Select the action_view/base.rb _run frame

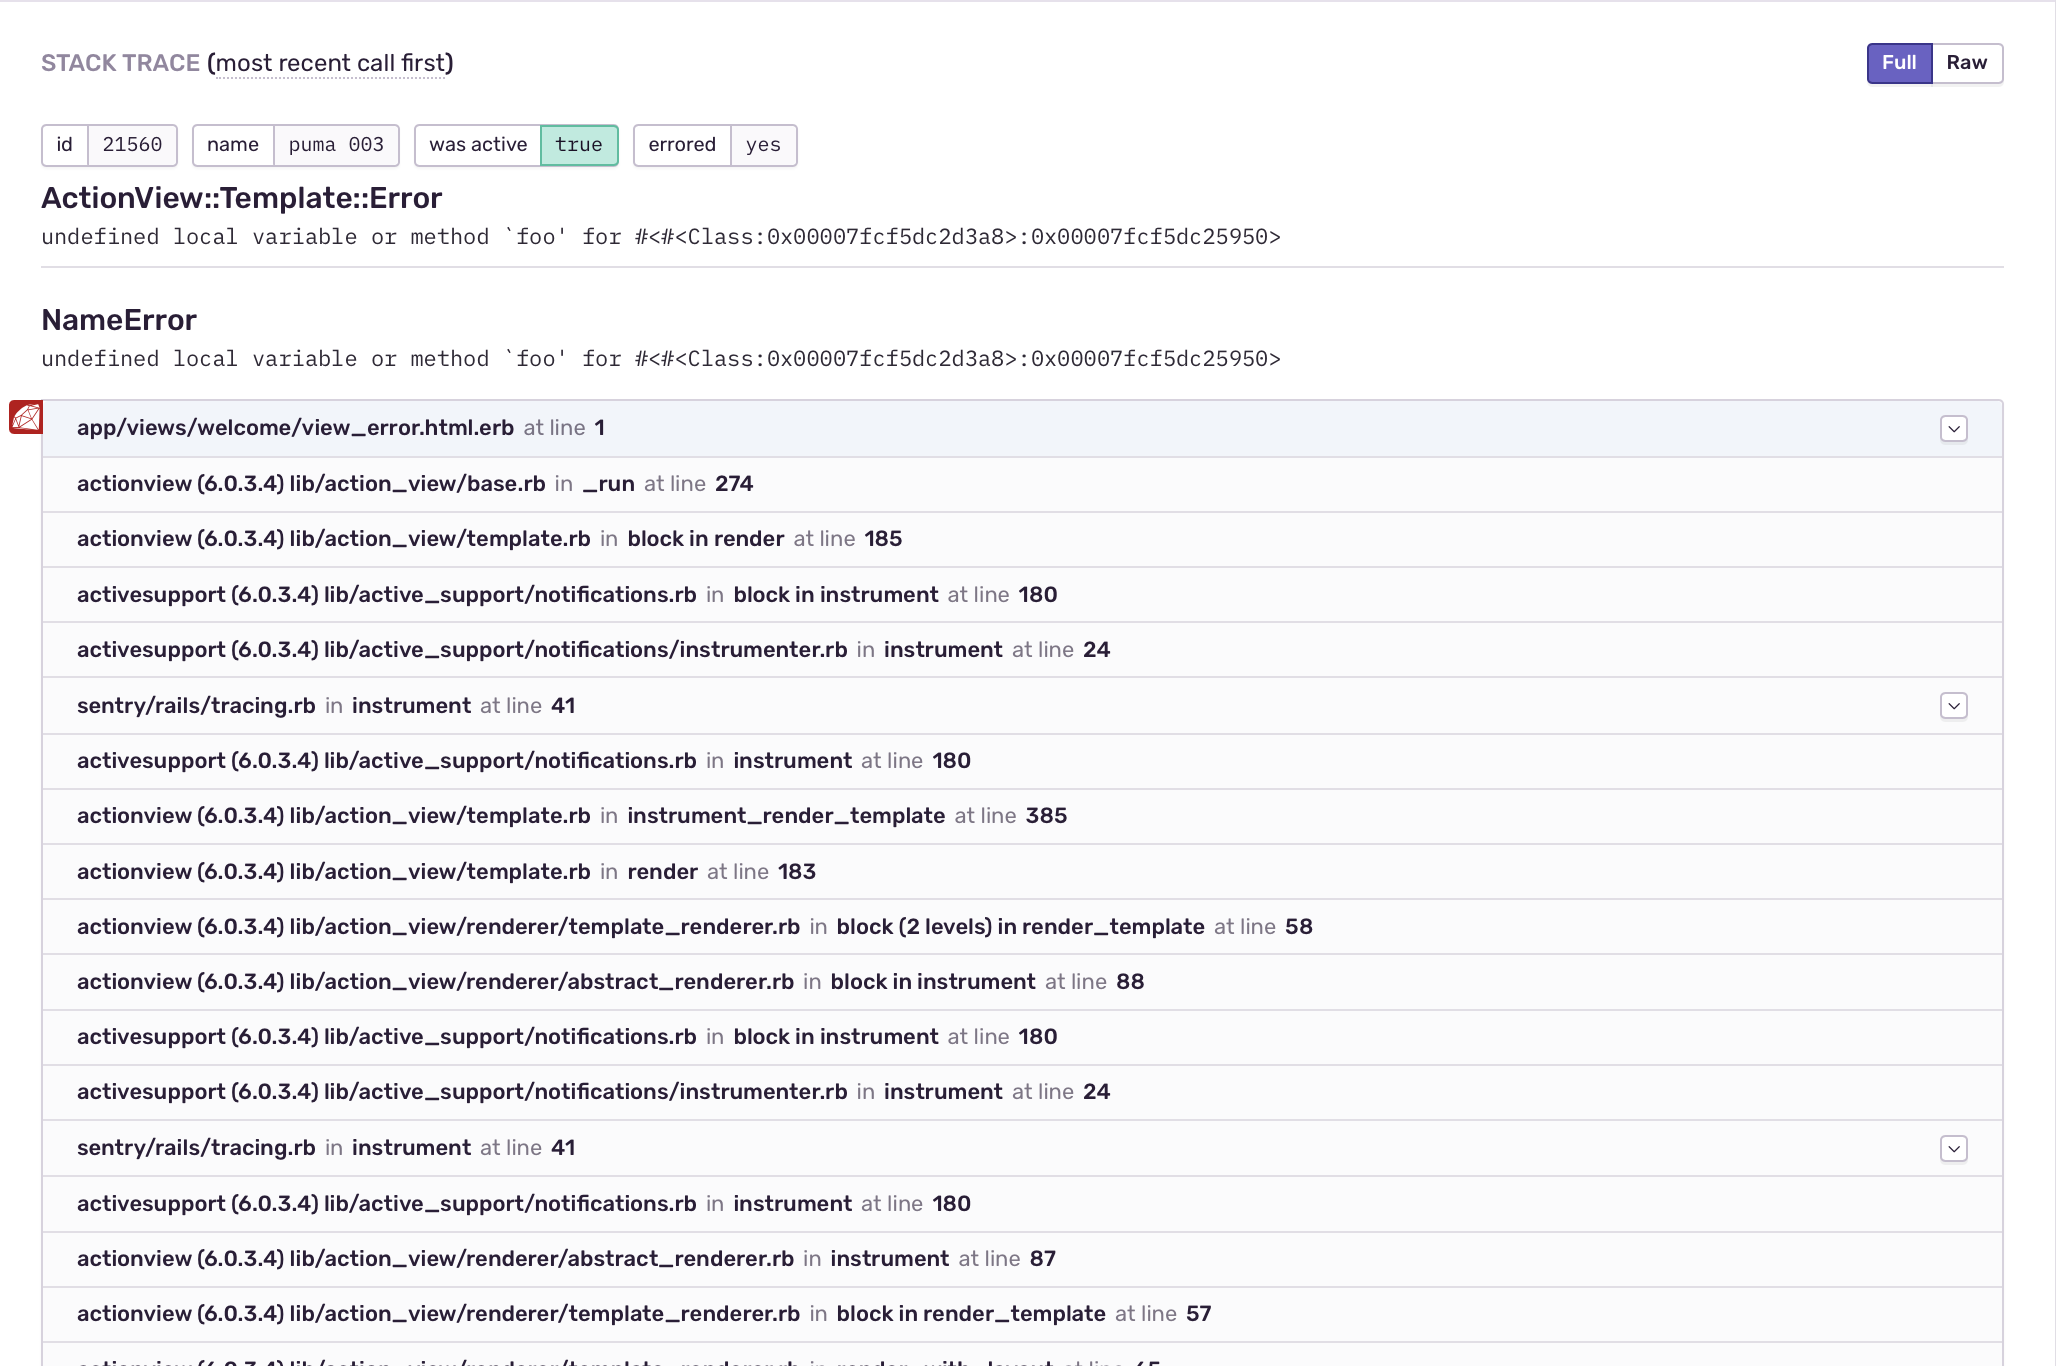(x=415, y=484)
